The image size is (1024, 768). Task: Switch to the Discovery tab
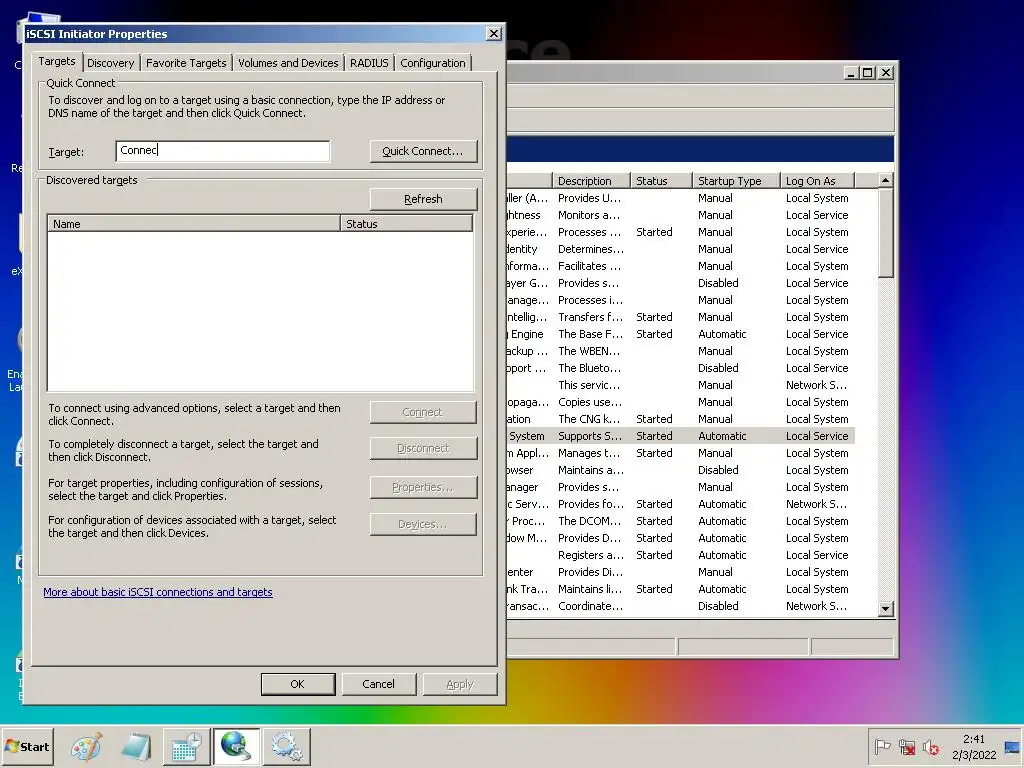pyautogui.click(x=110, y=63)
